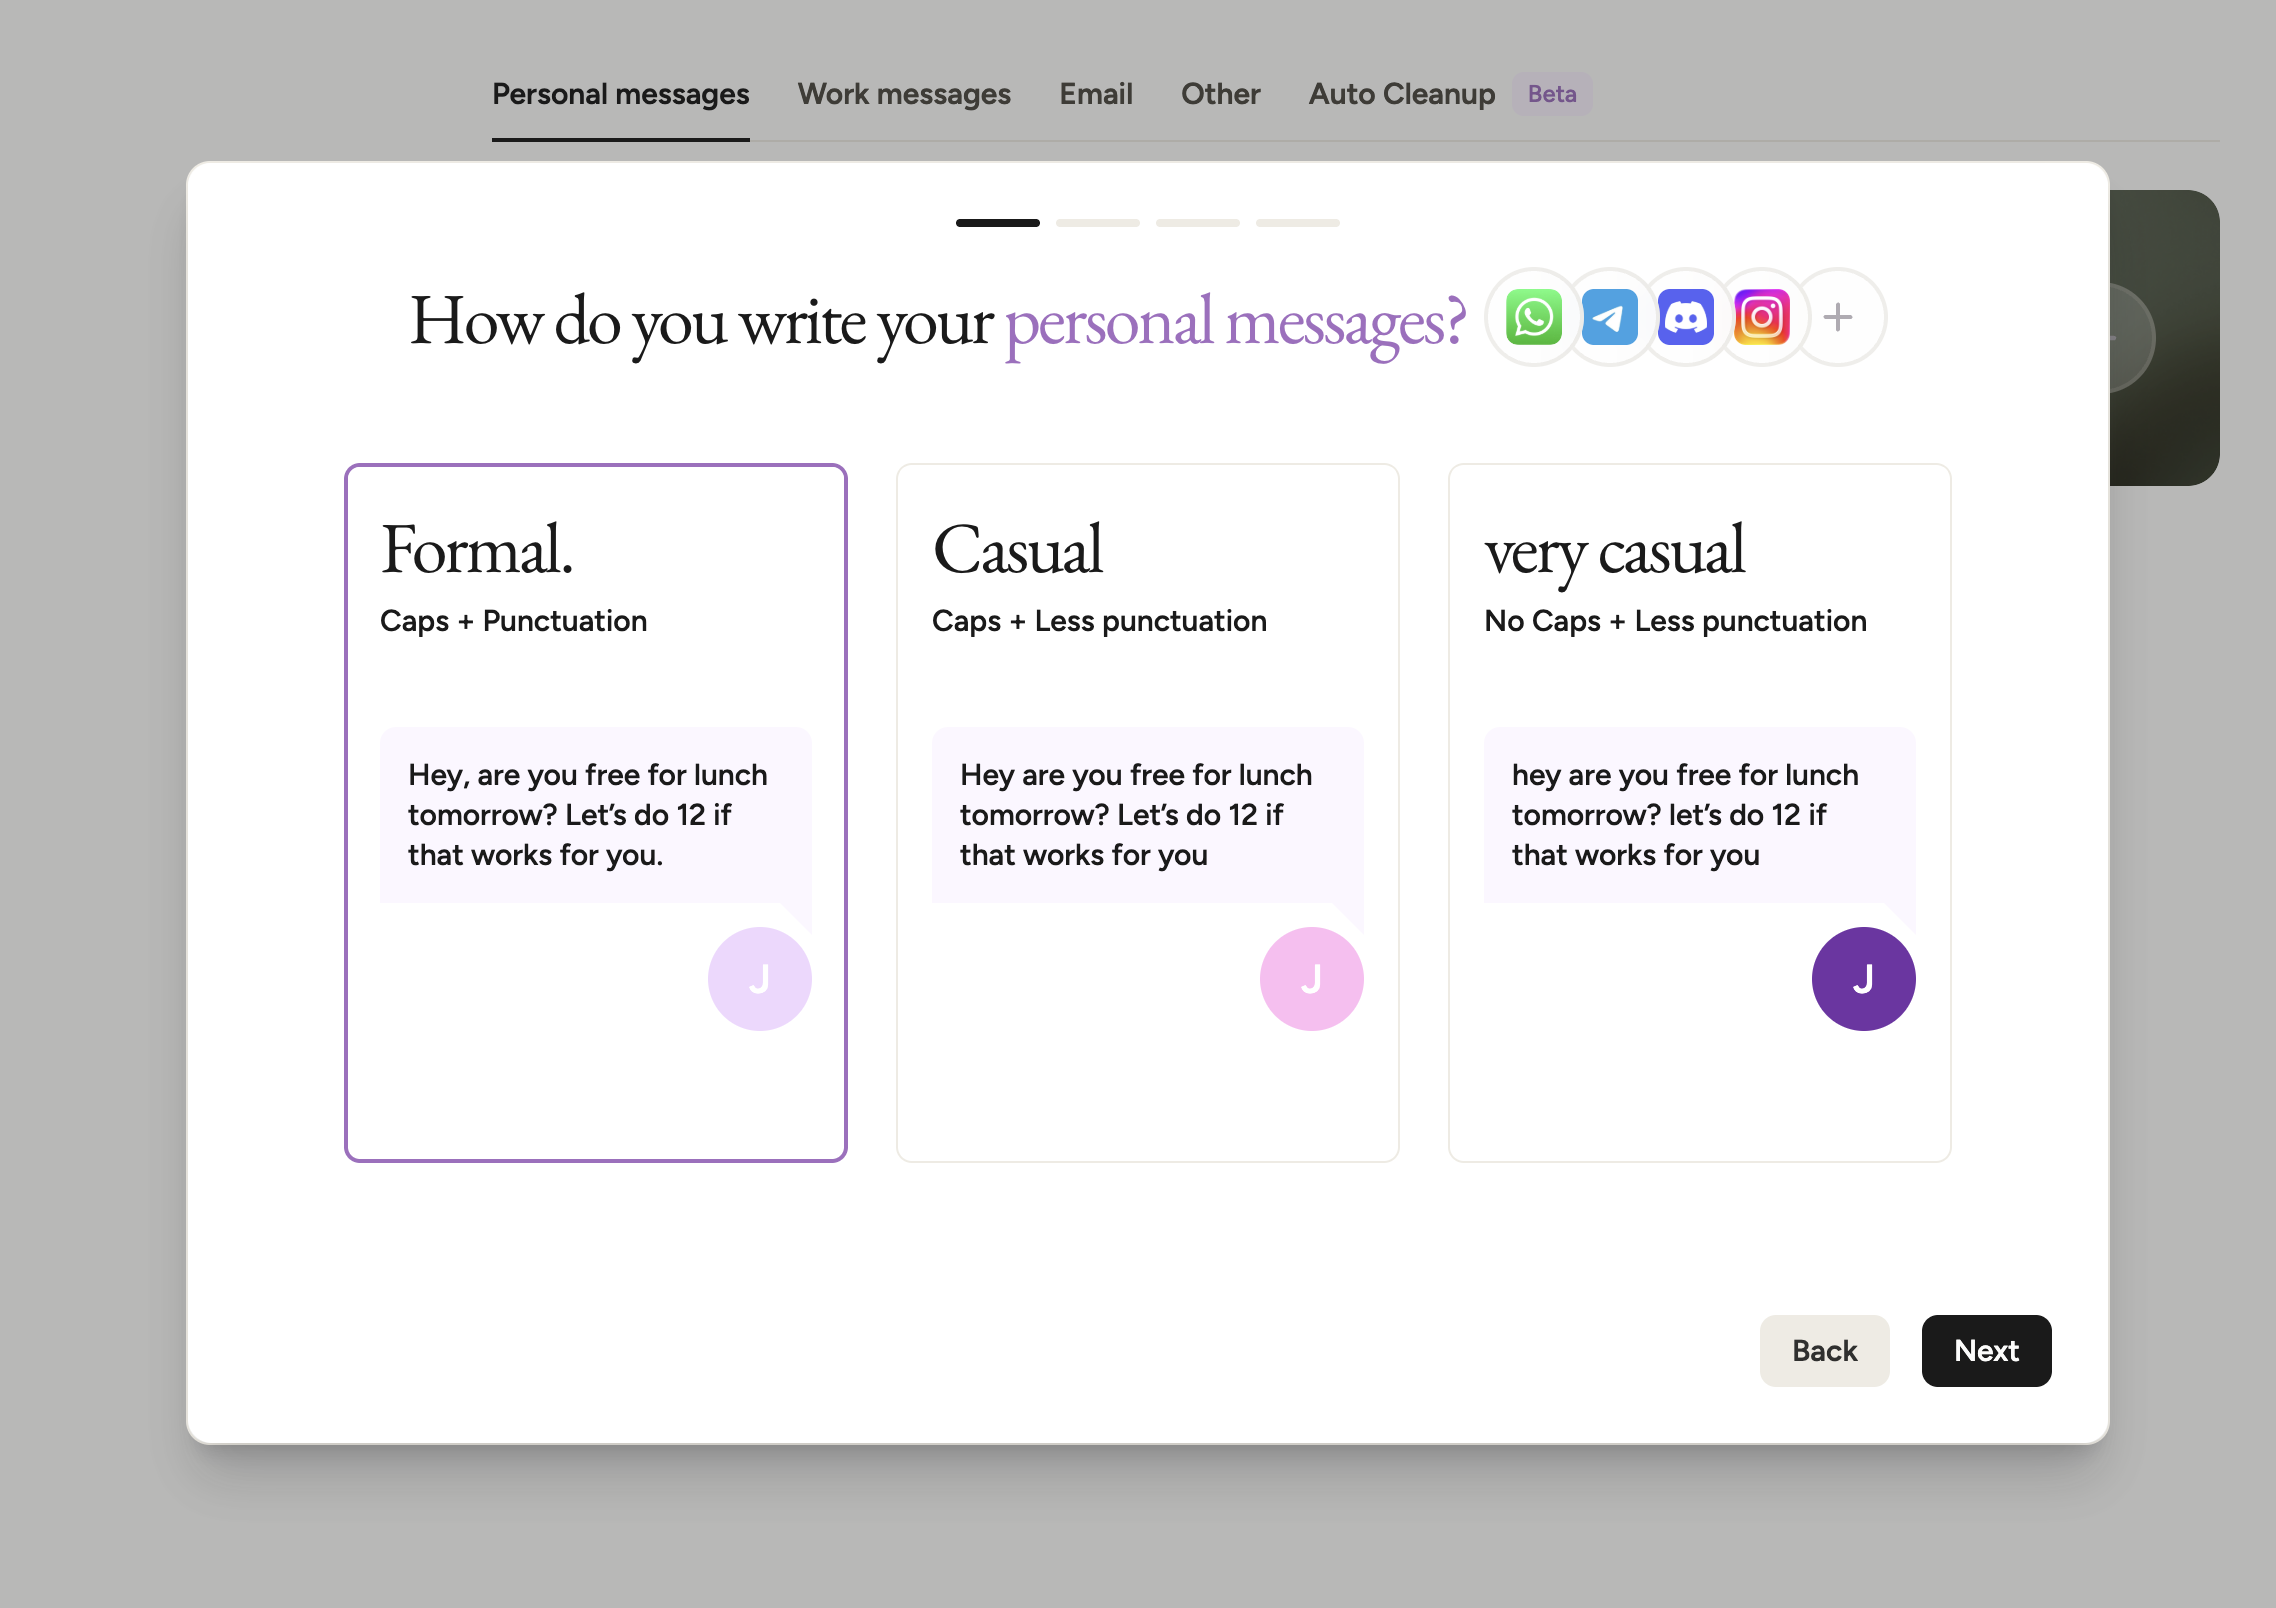Select the very casual writing style card
2276x1608 pixels.
(x=1700, y=813)
